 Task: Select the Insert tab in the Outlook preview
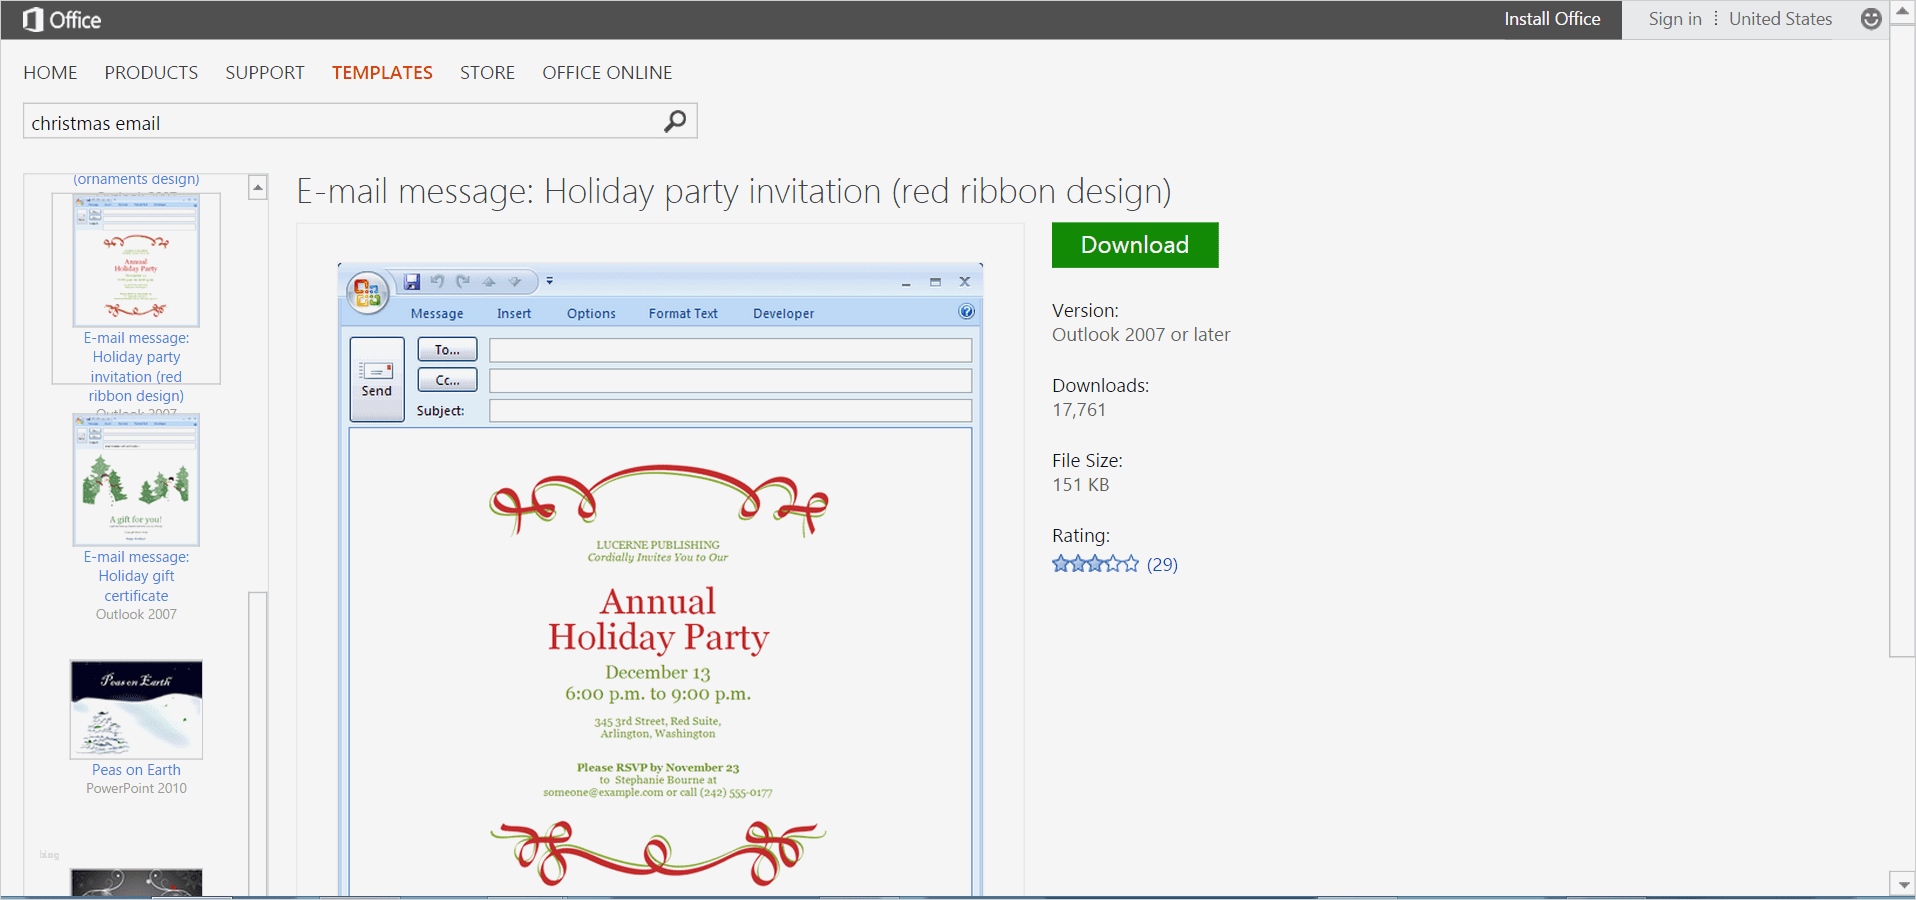coord(513,313)
